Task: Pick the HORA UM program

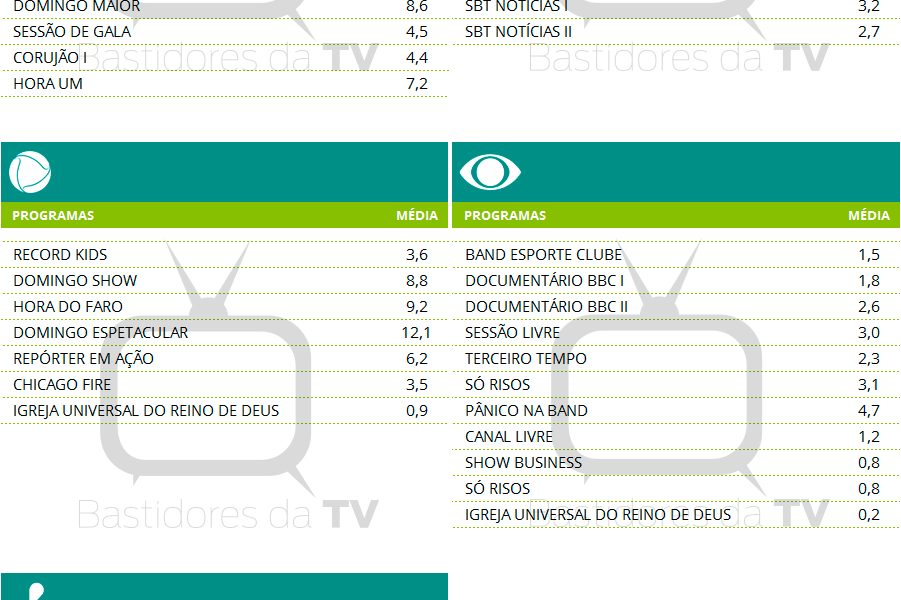Action: pyautogui.click(x=48, y=84)
